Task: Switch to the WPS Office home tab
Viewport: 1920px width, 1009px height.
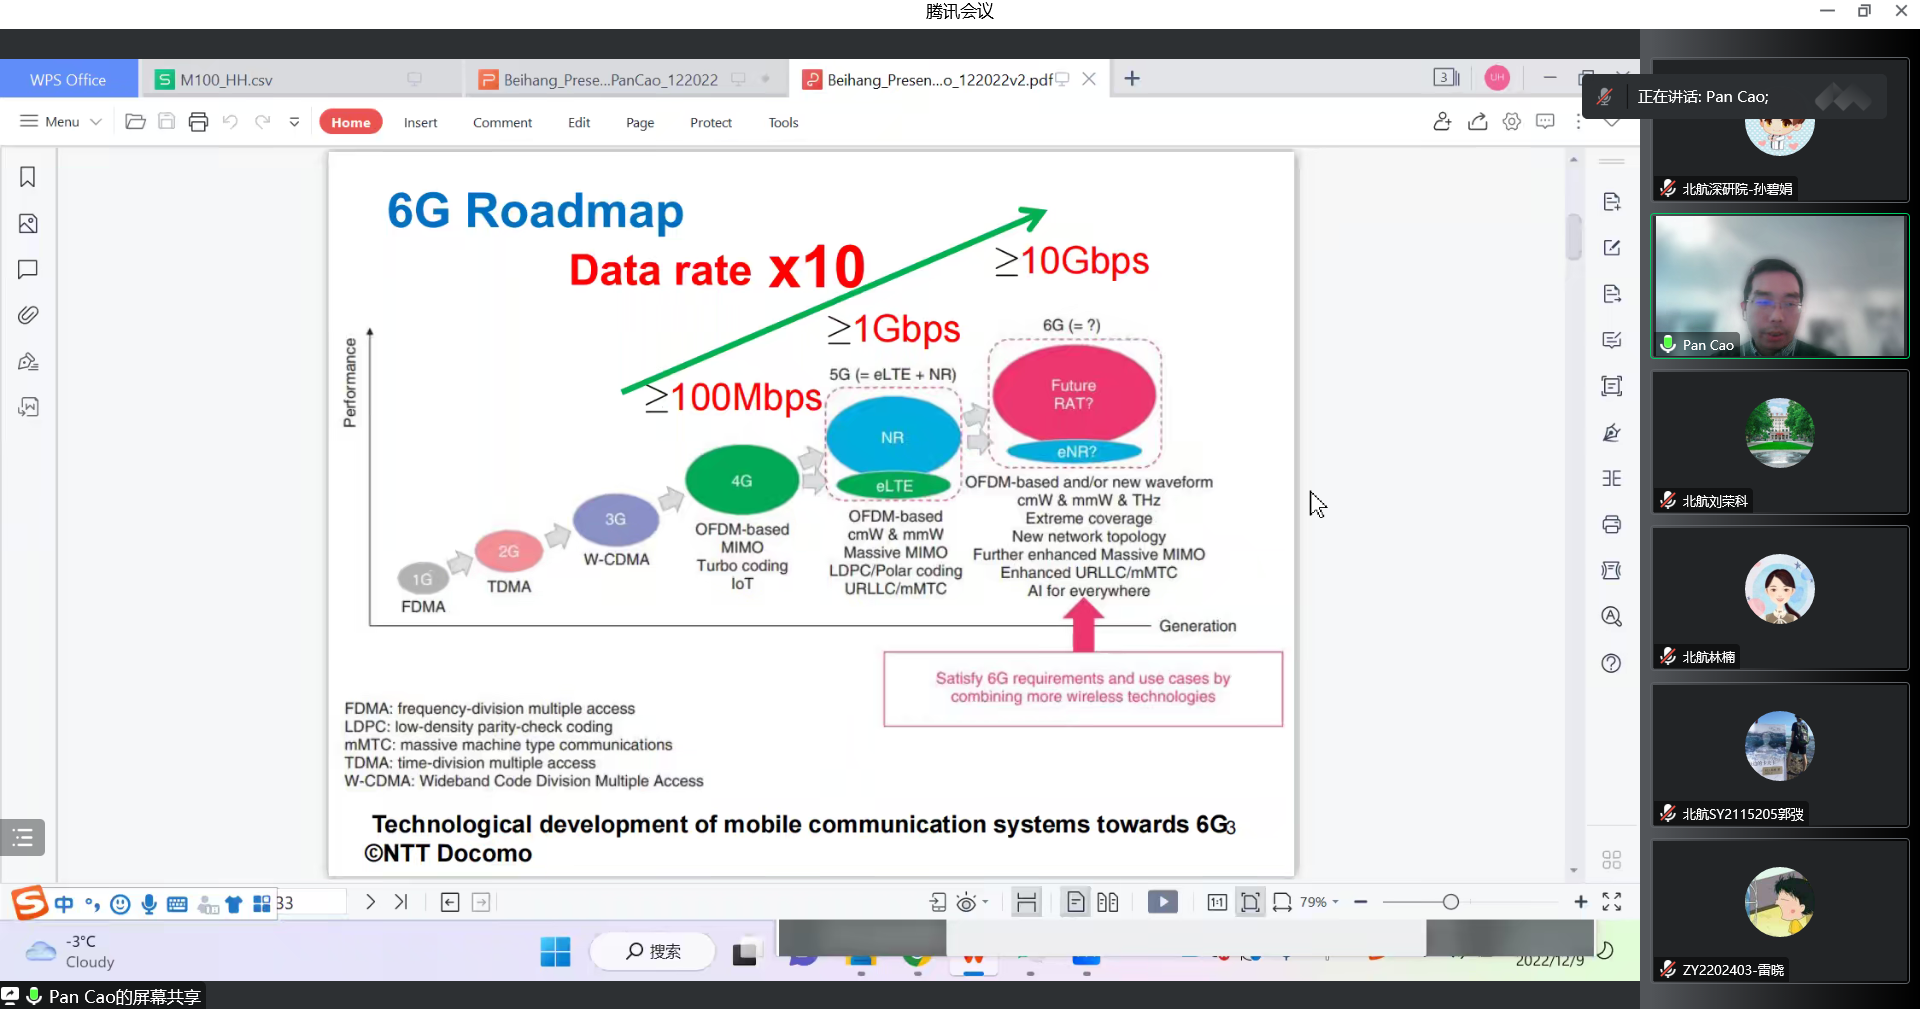Action: (x=68, y=79)
